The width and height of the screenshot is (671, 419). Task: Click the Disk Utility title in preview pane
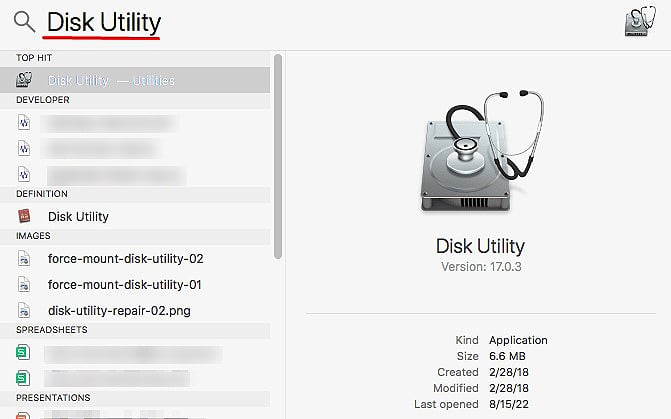(x=481, y=246)
